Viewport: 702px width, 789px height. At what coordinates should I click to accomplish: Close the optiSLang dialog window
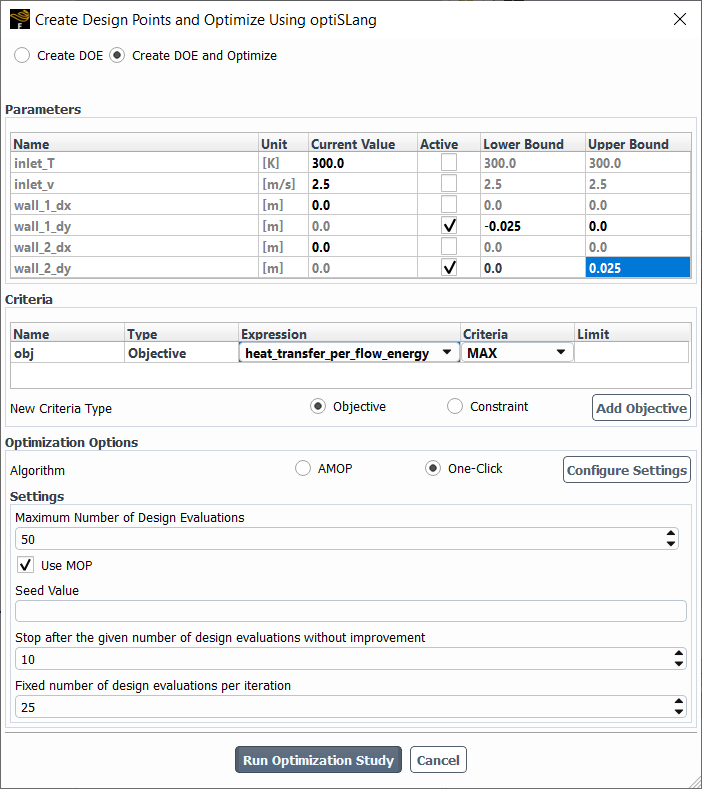[x=679, y=19]
